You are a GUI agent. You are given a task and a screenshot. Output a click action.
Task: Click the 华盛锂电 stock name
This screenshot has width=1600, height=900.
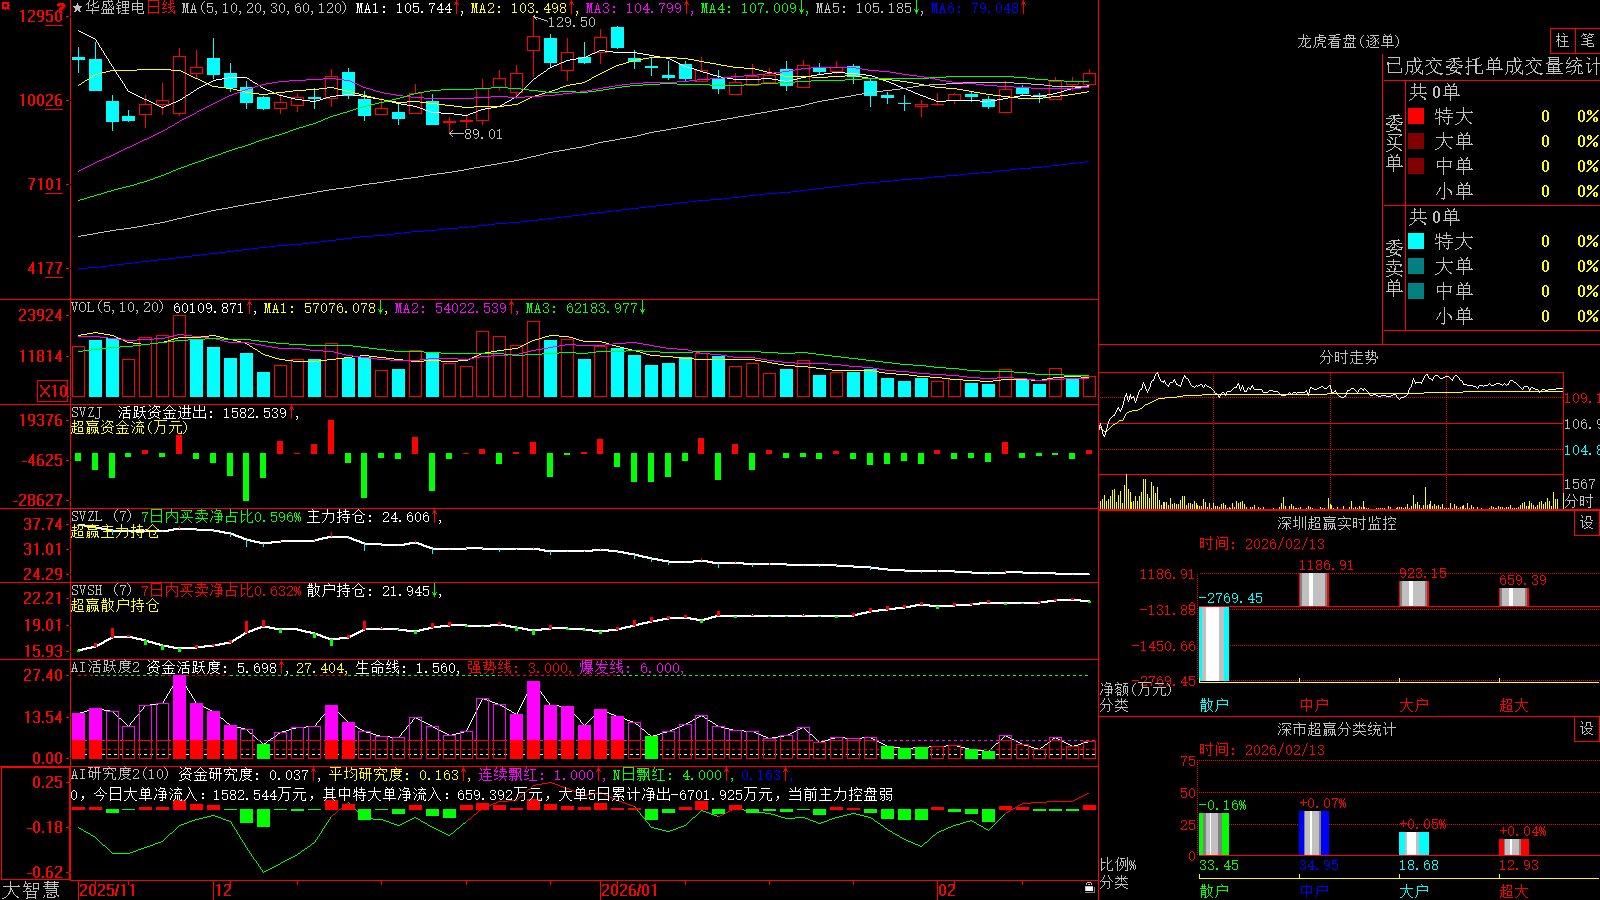[x=115, y=8]
